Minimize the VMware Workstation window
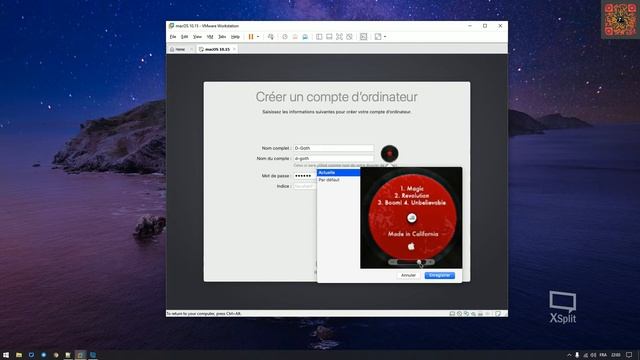The height and width of the screenshot is (360, 640). [x=470, y=26]
